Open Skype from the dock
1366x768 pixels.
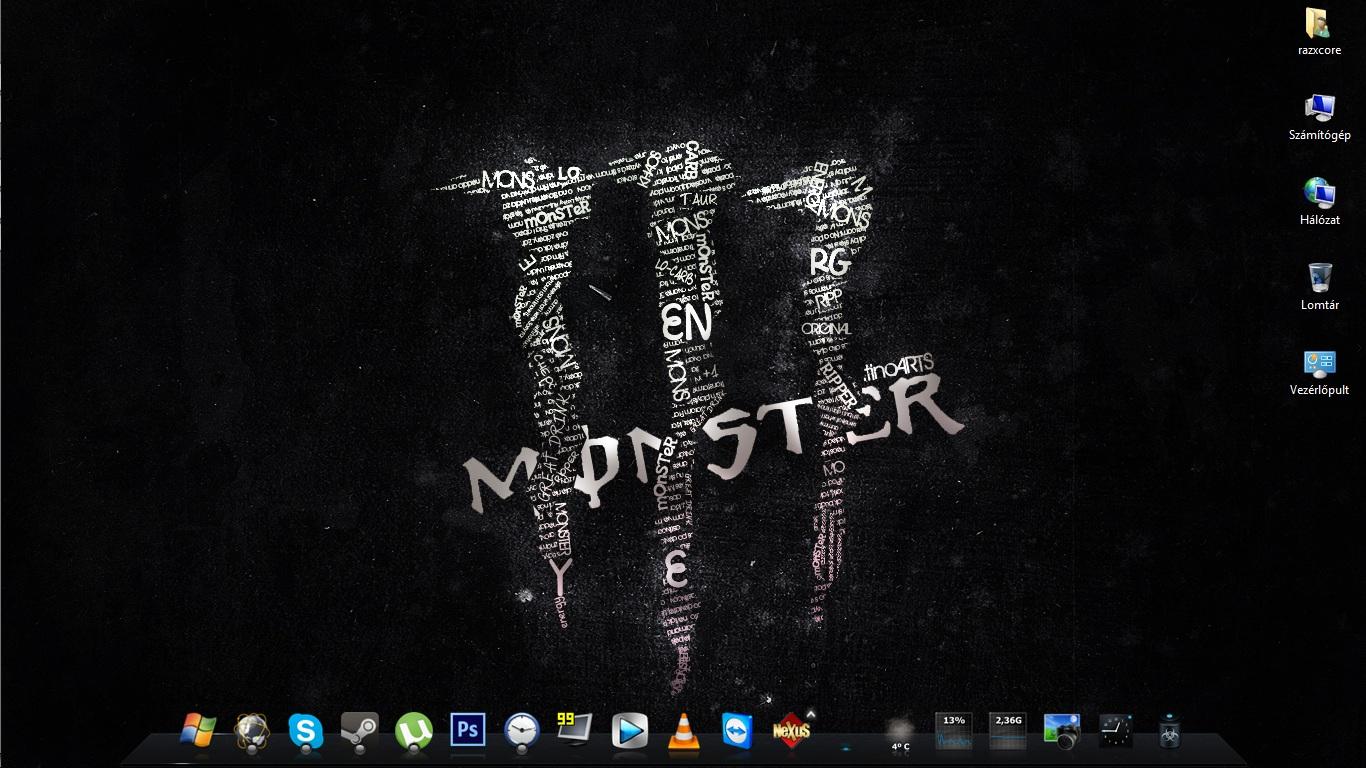pyautogui.click(x=306, y=731)
